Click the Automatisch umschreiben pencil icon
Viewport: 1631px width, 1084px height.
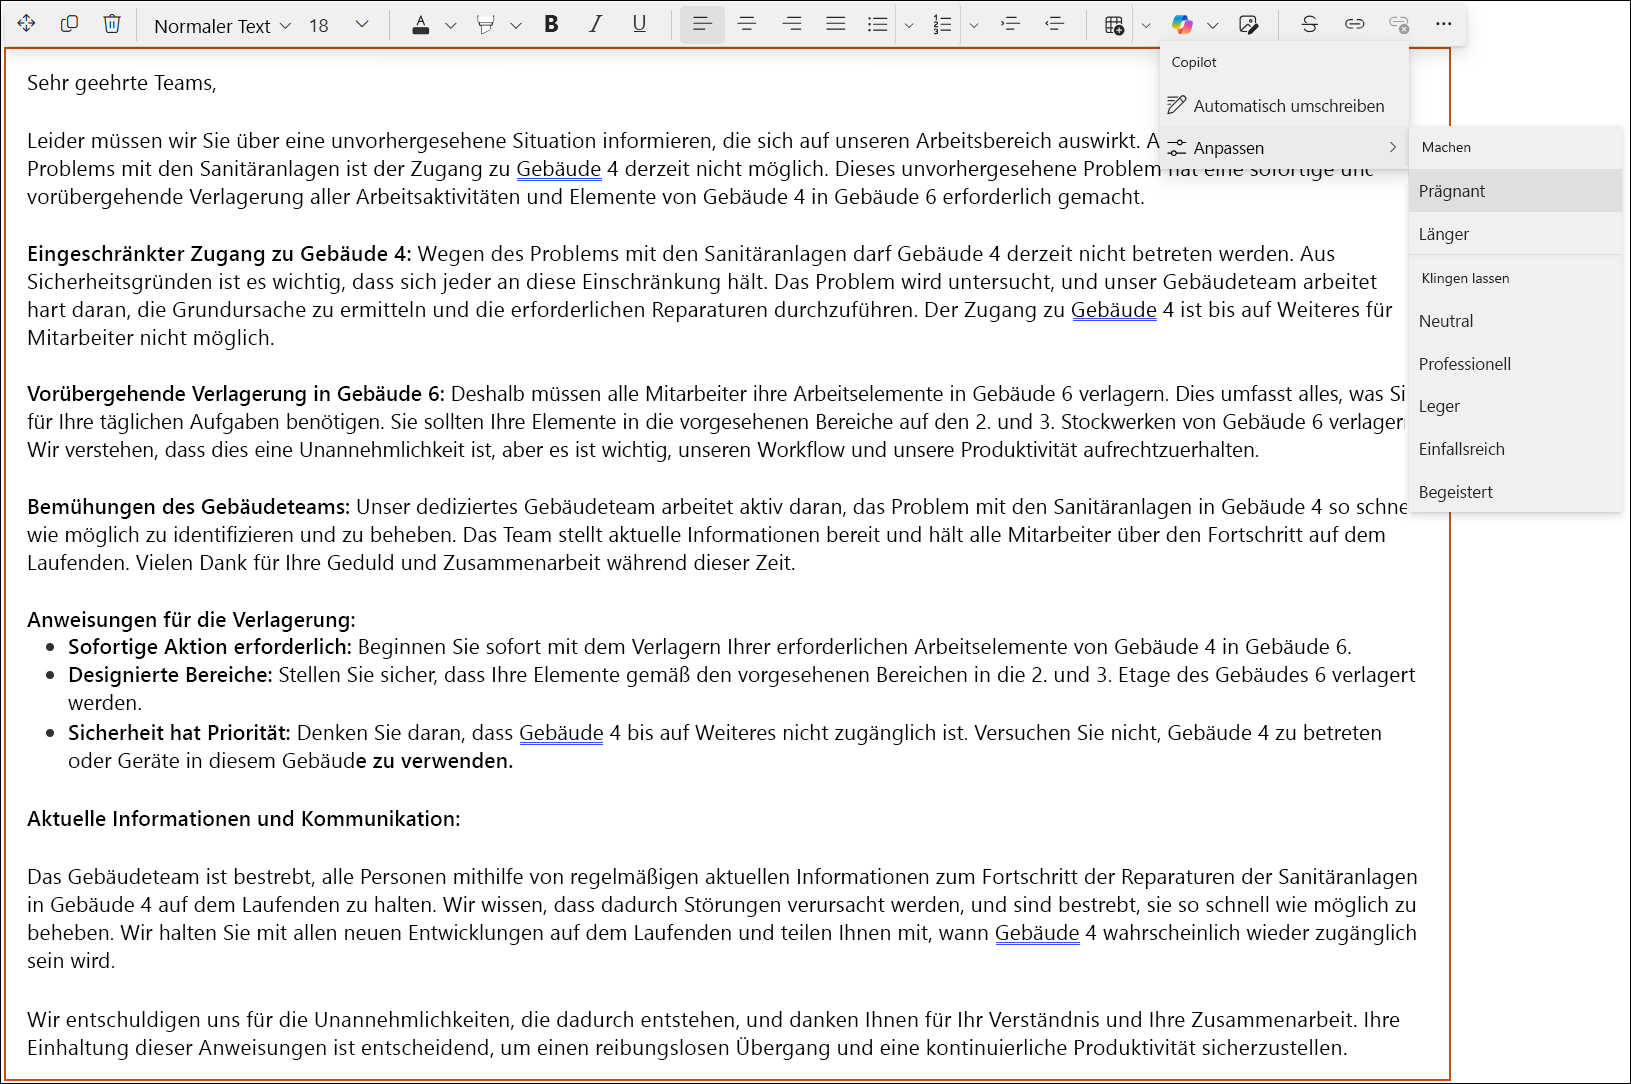1177,105
